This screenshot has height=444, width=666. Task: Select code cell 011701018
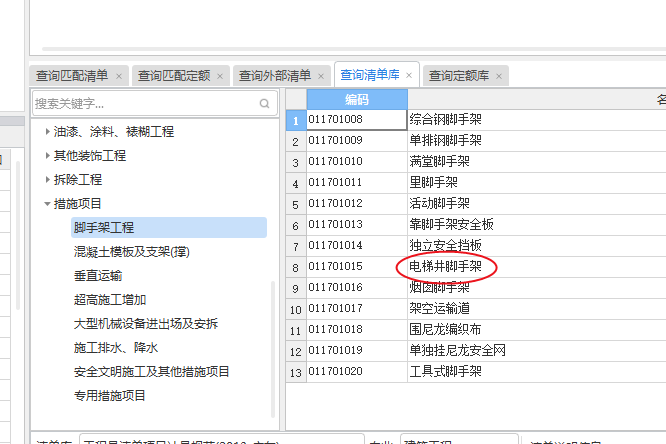[x=357, y=330]
